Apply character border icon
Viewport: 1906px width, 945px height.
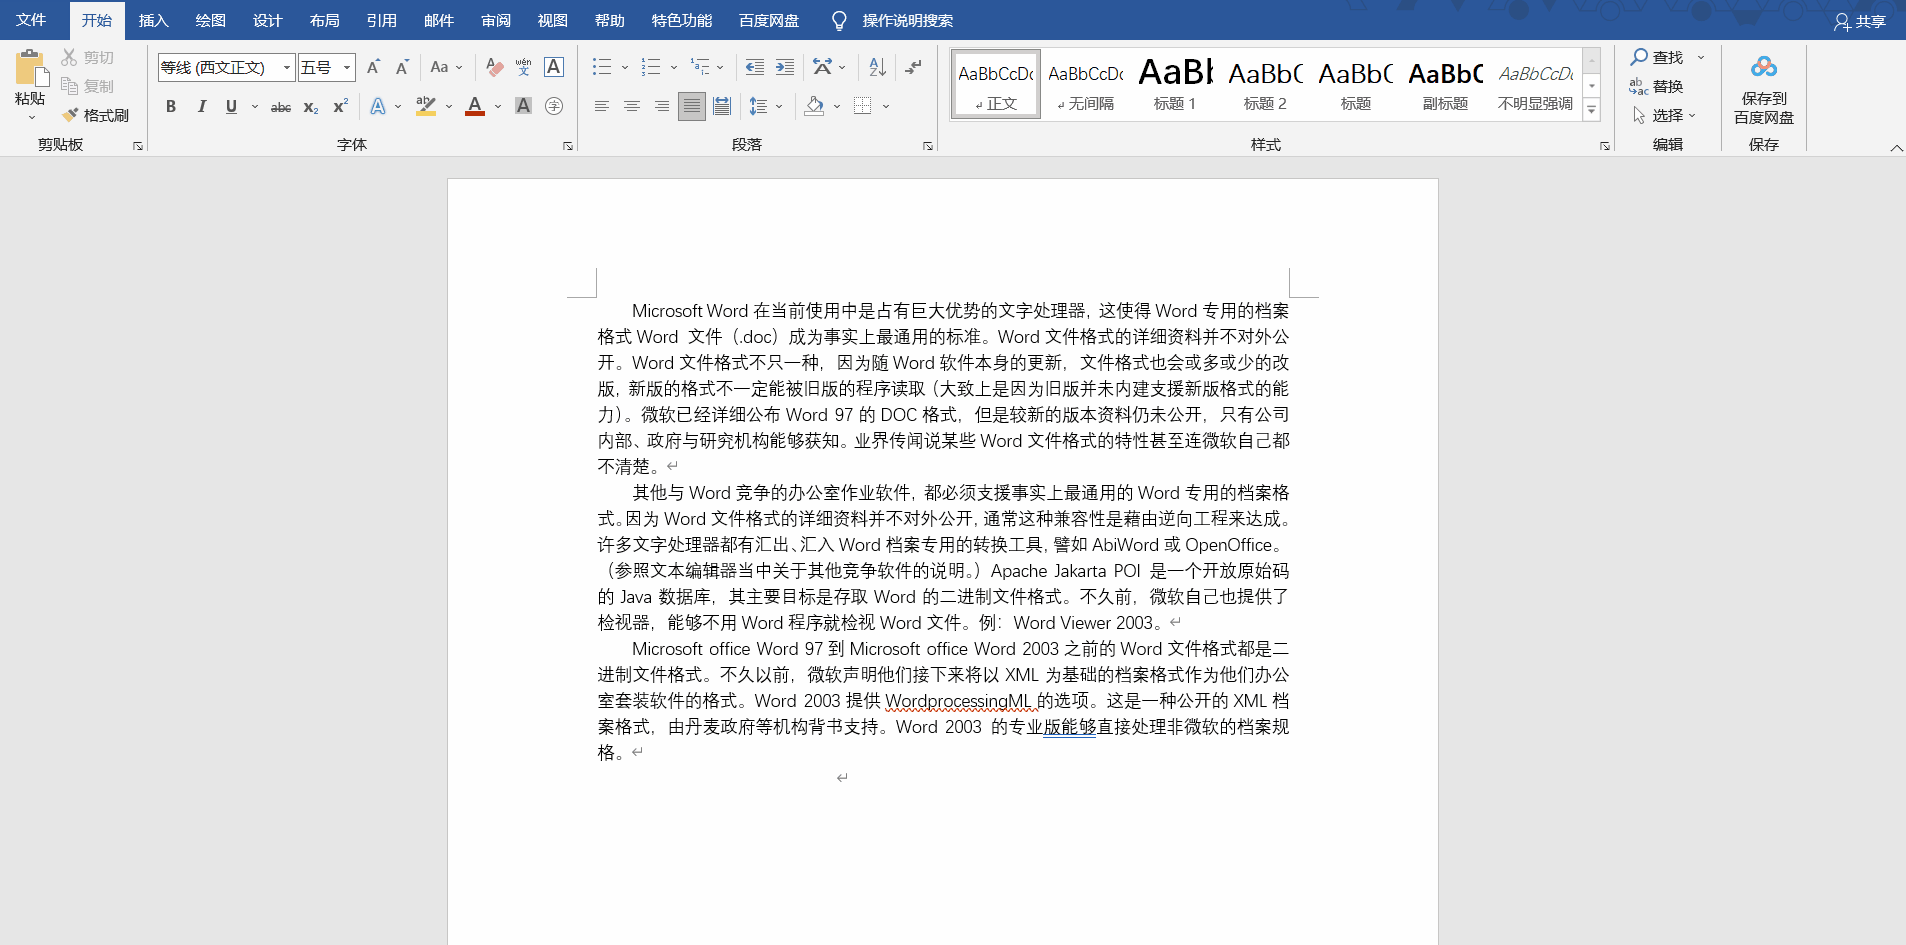[x=554, y=67]
